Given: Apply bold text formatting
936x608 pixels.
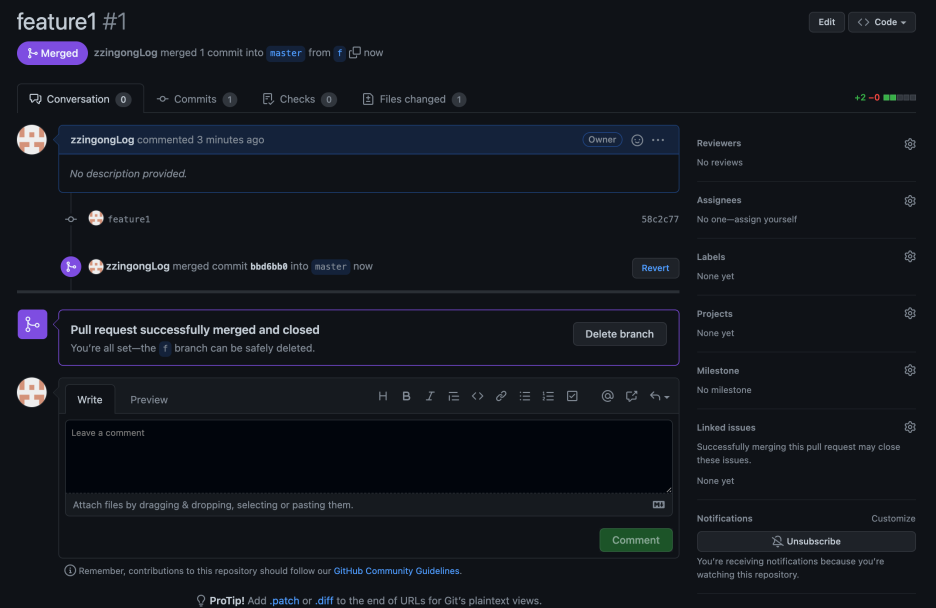Looking at the screenshot, I should (406, 396).
